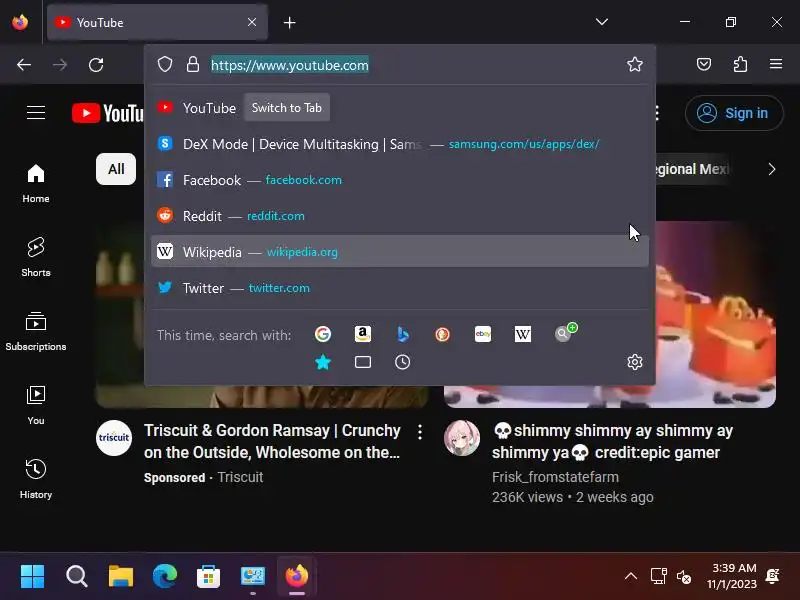The width and height of the screenshot is (800, 600).
Task: Launch Microsoft Edge from taskbar
Action: tap(165, 576)
